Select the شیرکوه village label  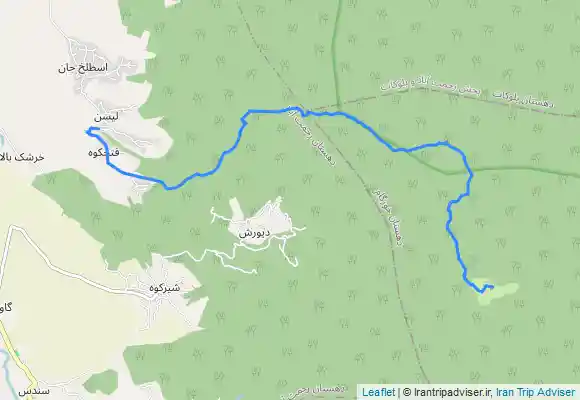click(165, 288)
